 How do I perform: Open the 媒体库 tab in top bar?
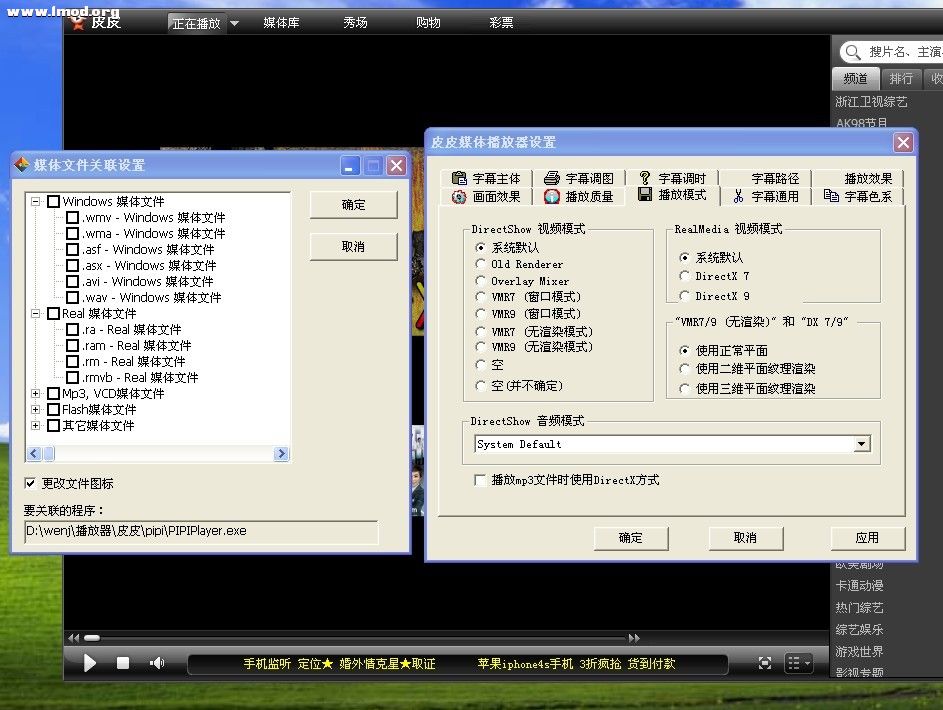(x=281, y=22)
